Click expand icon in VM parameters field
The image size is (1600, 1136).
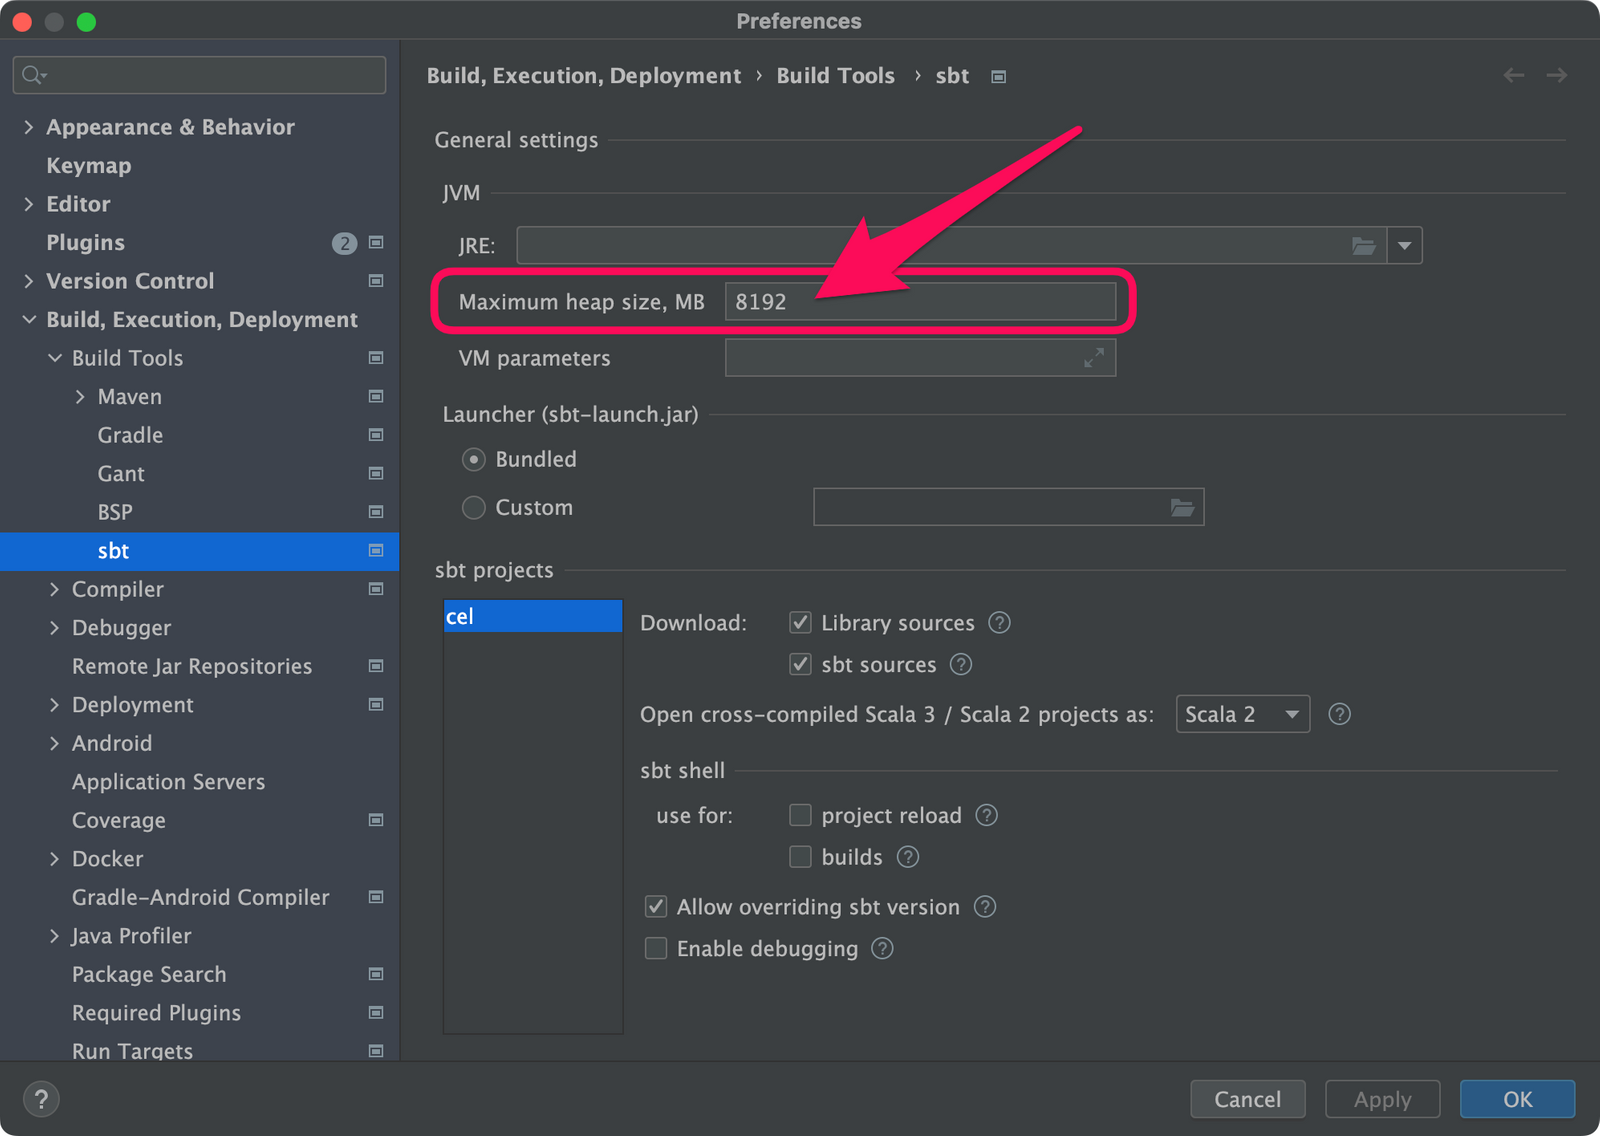coord(1094,358)
